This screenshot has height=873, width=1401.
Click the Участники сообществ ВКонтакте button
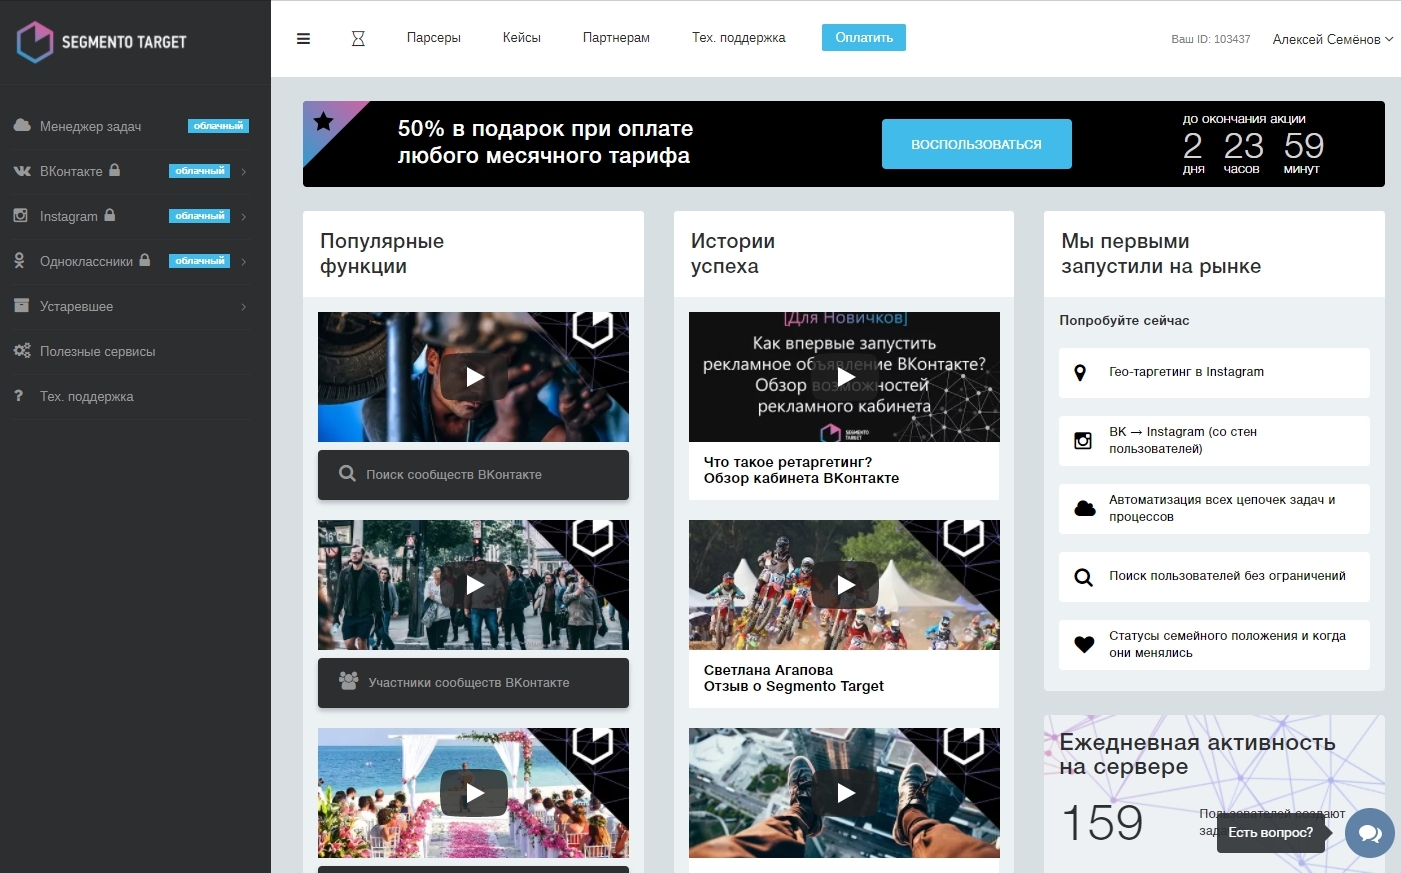(x=474, y=683)
